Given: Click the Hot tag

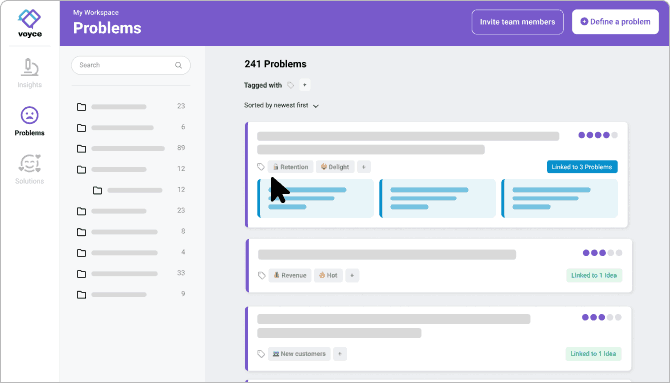Looking at the screenshot, I should (x=328, y=275).
